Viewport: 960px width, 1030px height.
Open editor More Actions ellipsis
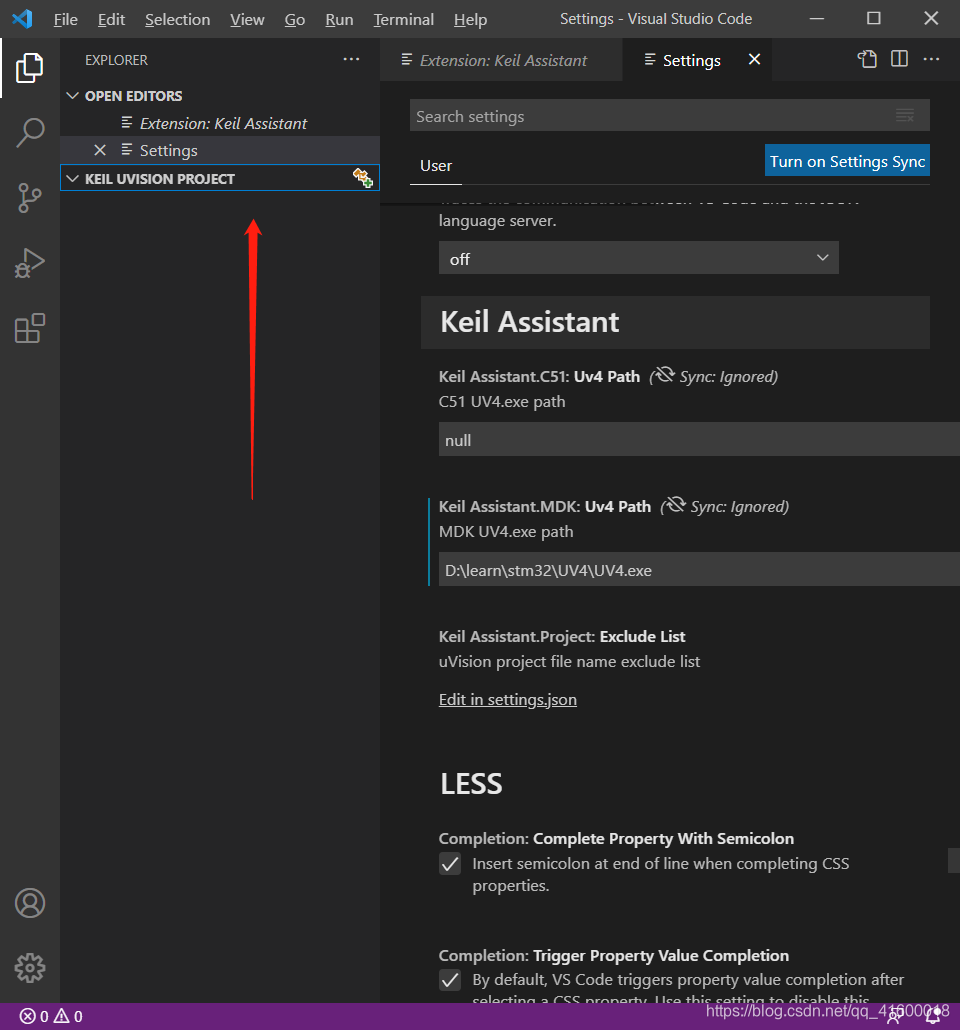tap(931, 59)
